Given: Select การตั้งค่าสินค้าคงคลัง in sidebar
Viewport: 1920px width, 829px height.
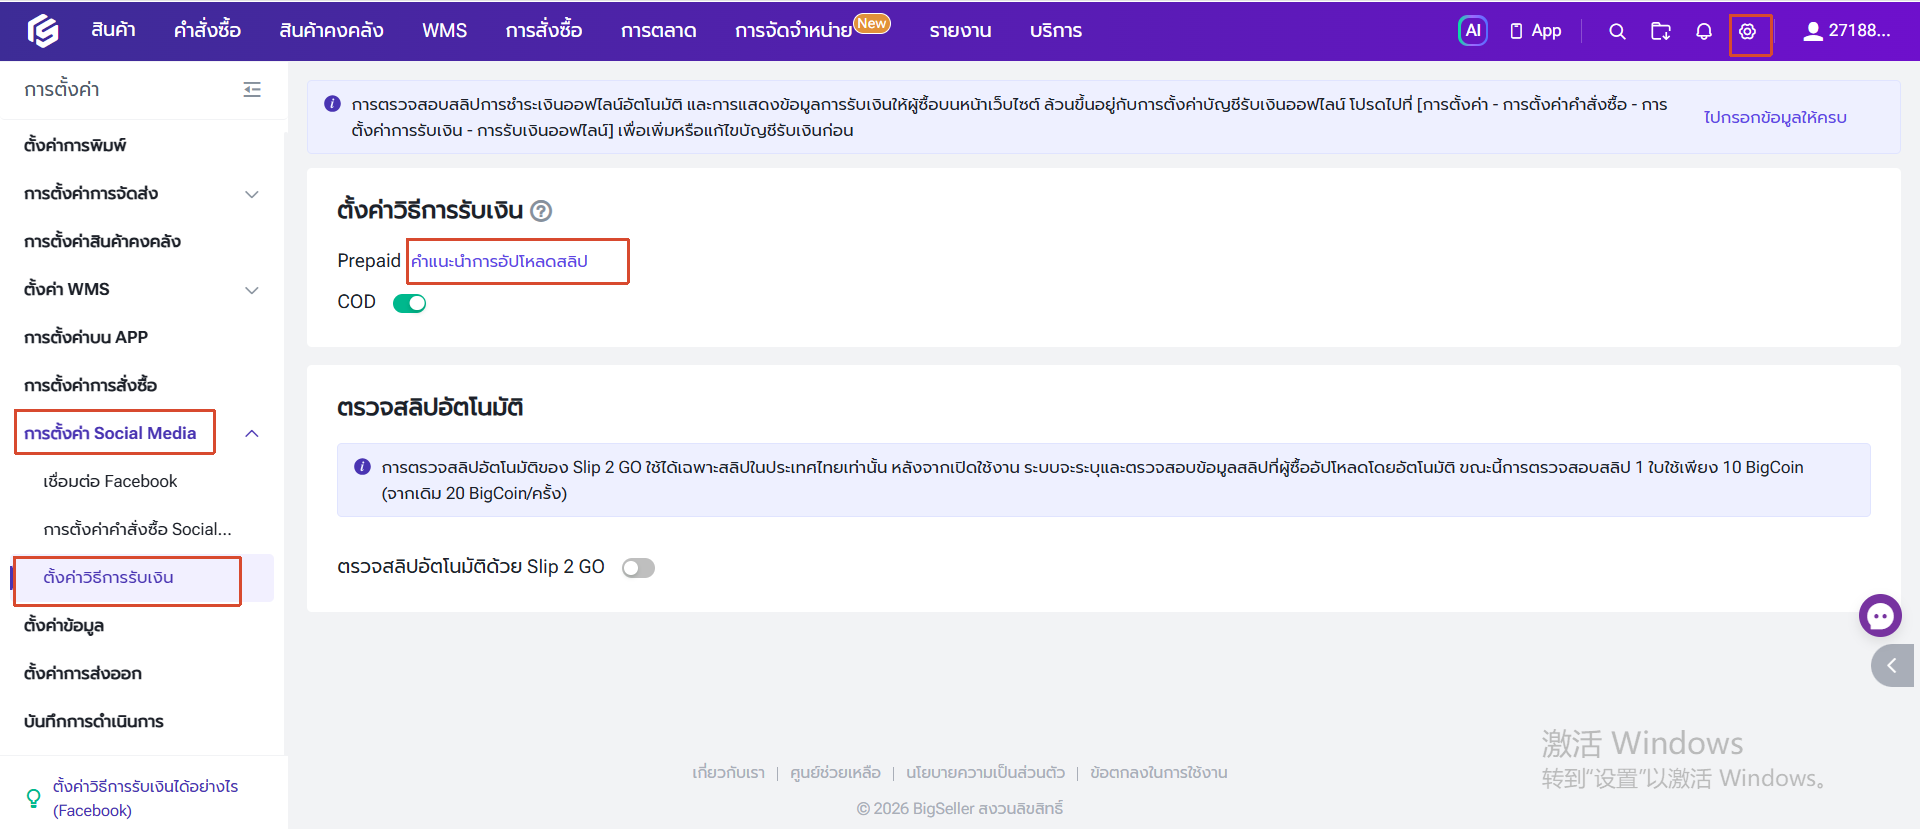Looking at the screenshot, I should [102, 242].
